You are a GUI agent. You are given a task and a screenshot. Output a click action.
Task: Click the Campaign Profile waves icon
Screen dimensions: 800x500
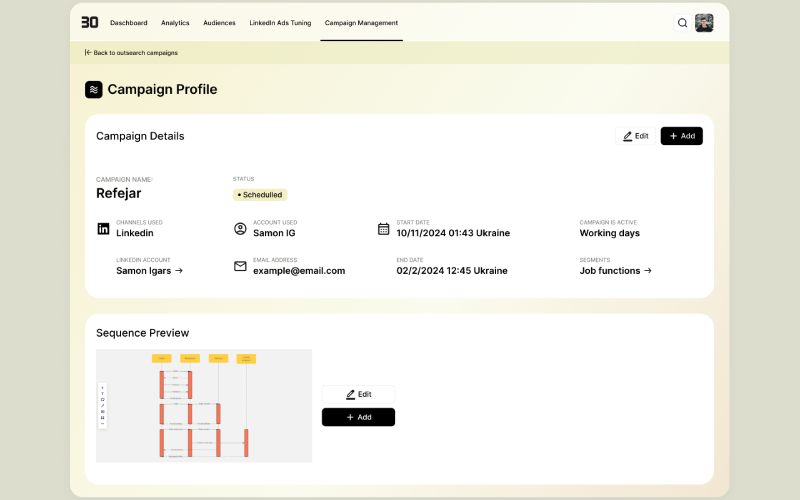(94, 90)
